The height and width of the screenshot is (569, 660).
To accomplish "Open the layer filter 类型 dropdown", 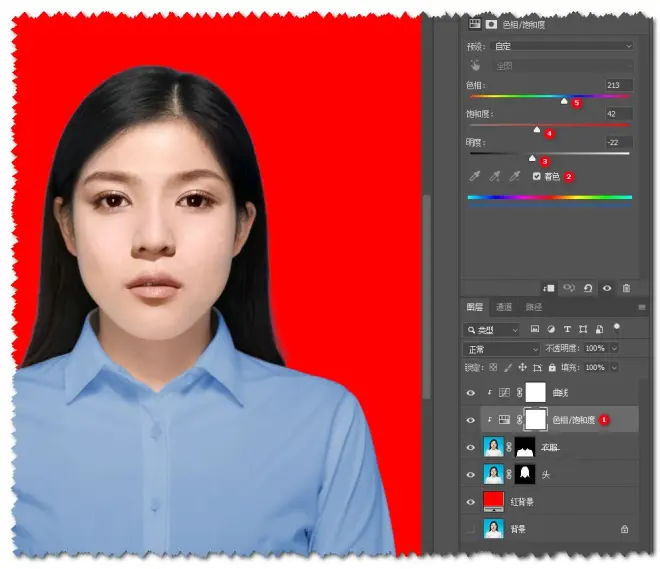I will click(x=491, y=330).
